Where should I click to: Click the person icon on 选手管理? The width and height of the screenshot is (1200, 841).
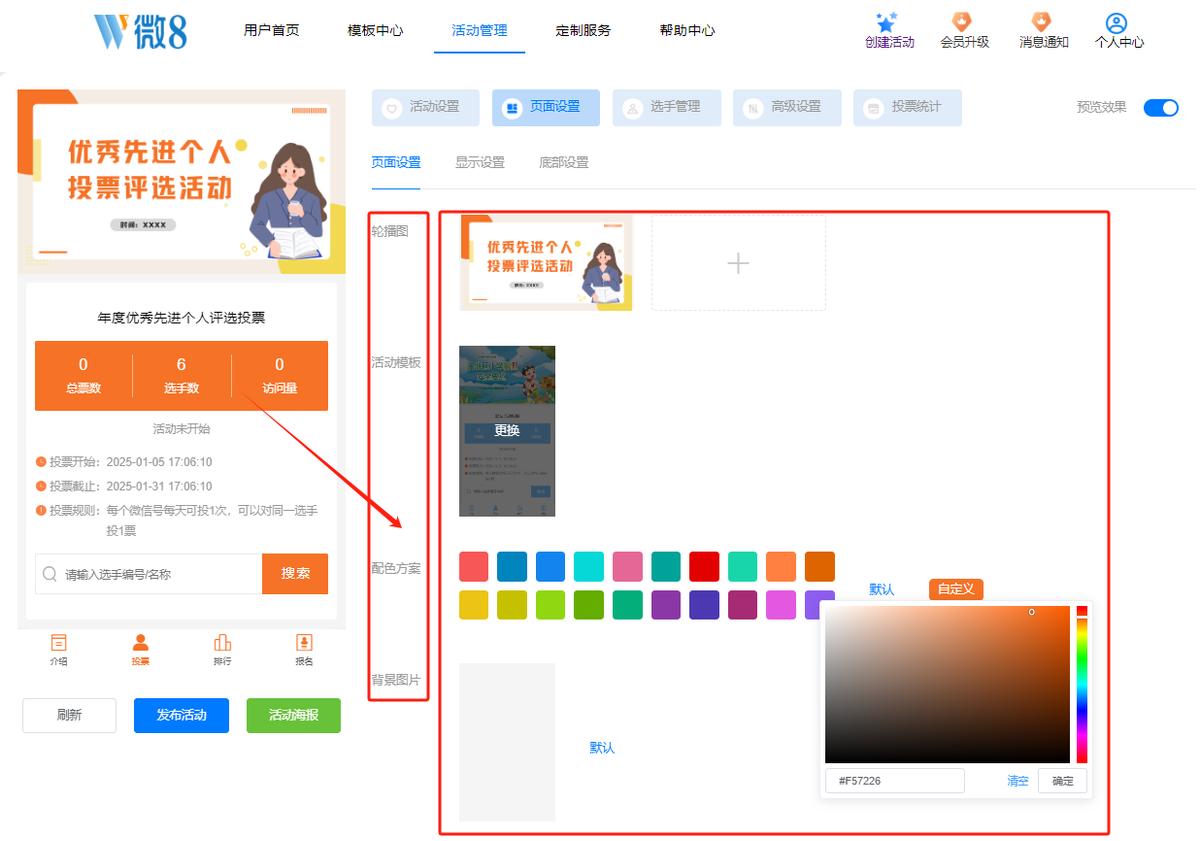[x=632, y=108]
